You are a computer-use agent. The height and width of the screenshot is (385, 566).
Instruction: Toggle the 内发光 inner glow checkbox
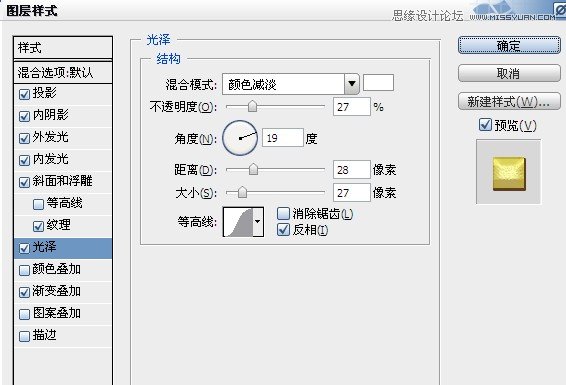coord(24,161)
